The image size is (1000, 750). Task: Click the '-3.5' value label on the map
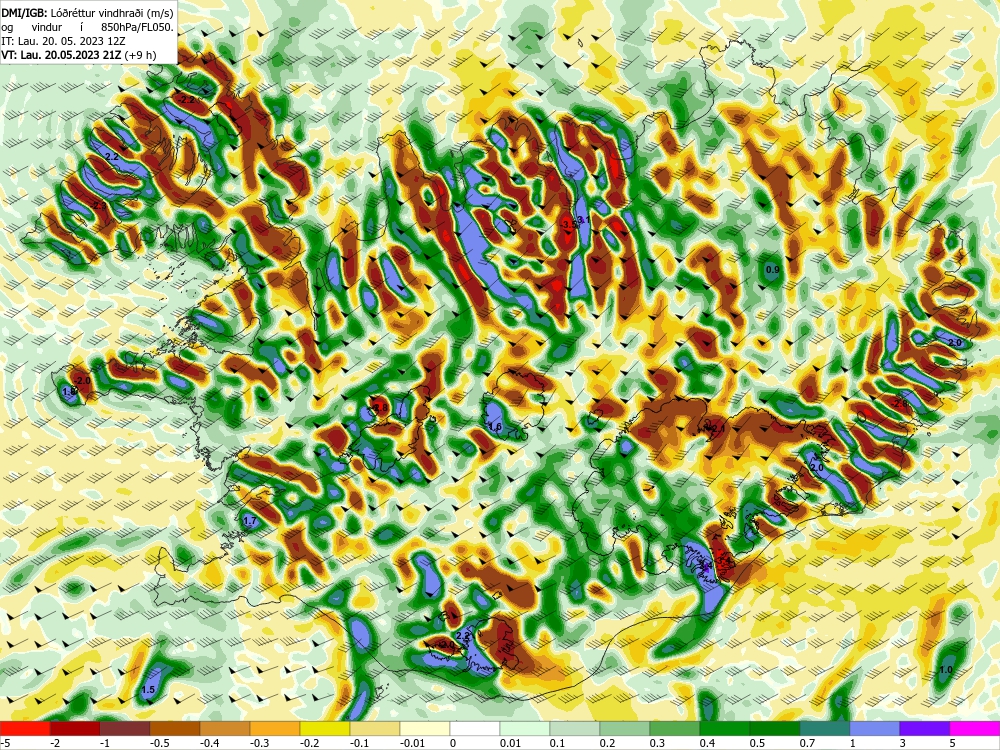pyautogui.click(x=569, y=225)
